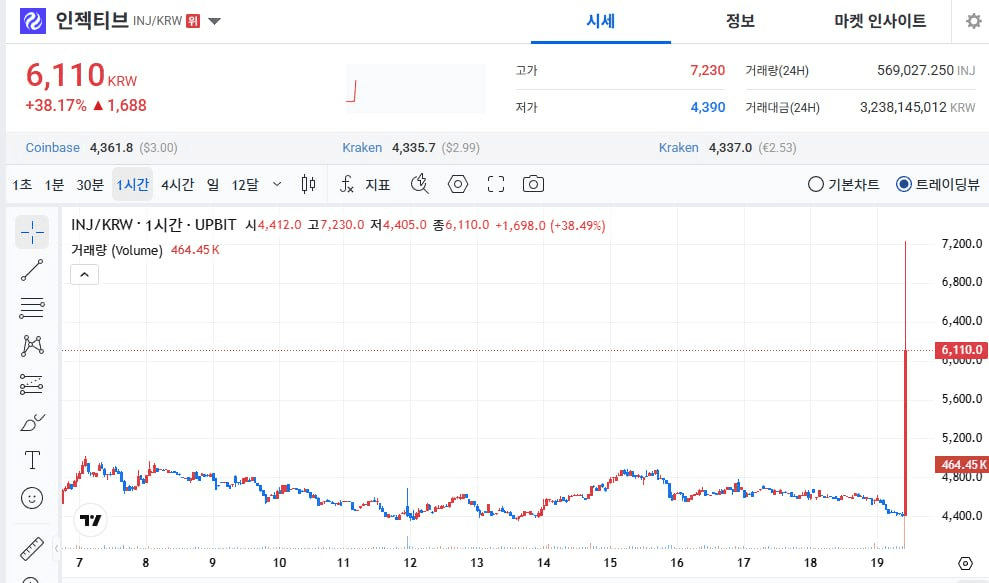Enter fullscreen chart mode
989x583 pixels.
(x=496, y=184)
